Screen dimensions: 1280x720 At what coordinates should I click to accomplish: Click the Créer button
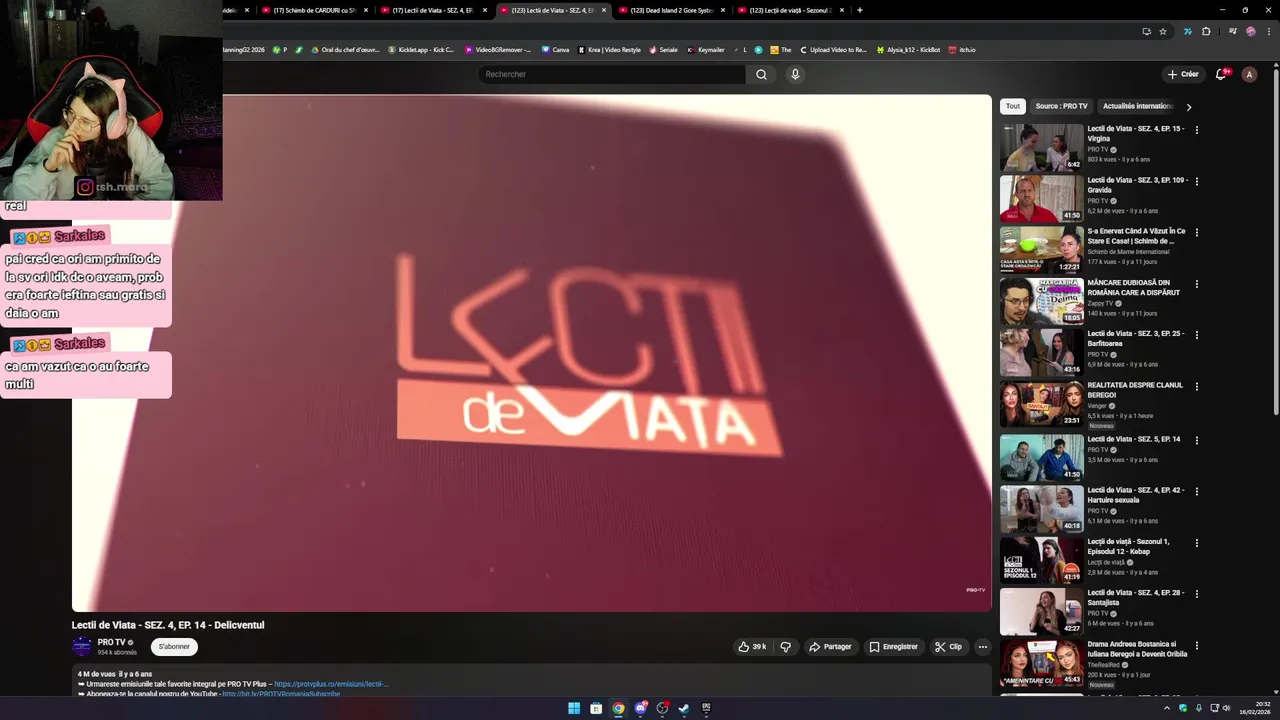(1182, 74)
